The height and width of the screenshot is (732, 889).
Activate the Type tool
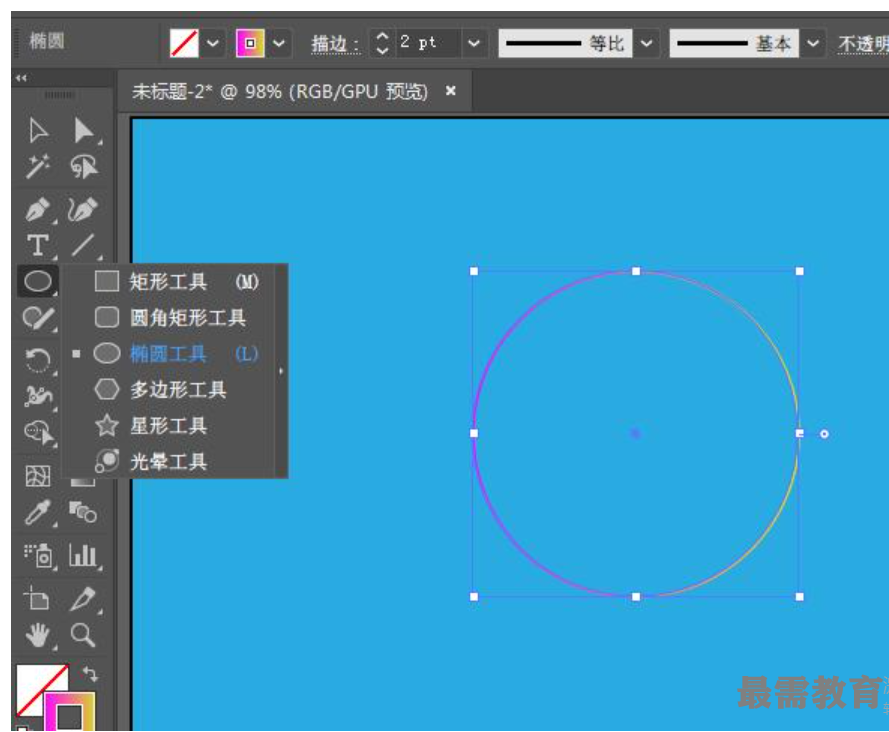[38, 246]
